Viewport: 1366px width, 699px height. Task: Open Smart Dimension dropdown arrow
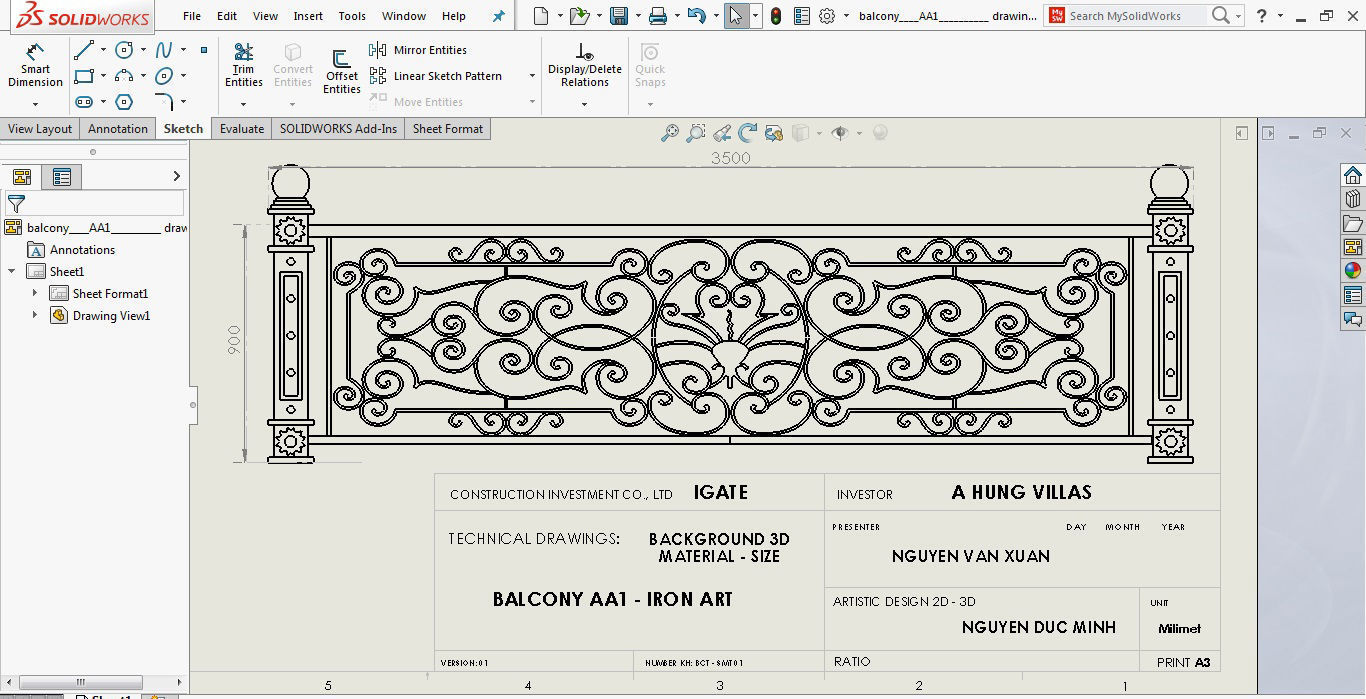click(x=35, y=104)
